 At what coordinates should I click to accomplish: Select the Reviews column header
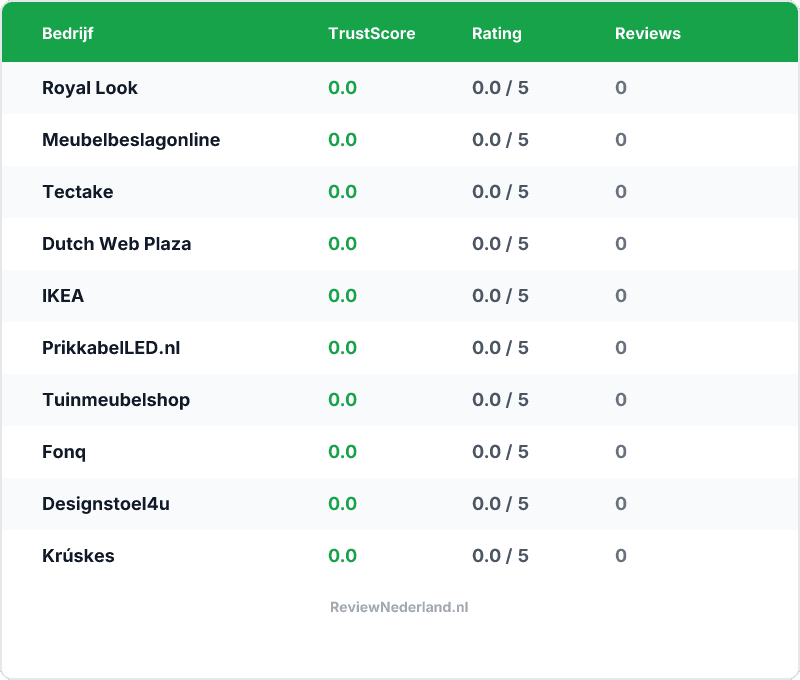pos(647,33)
